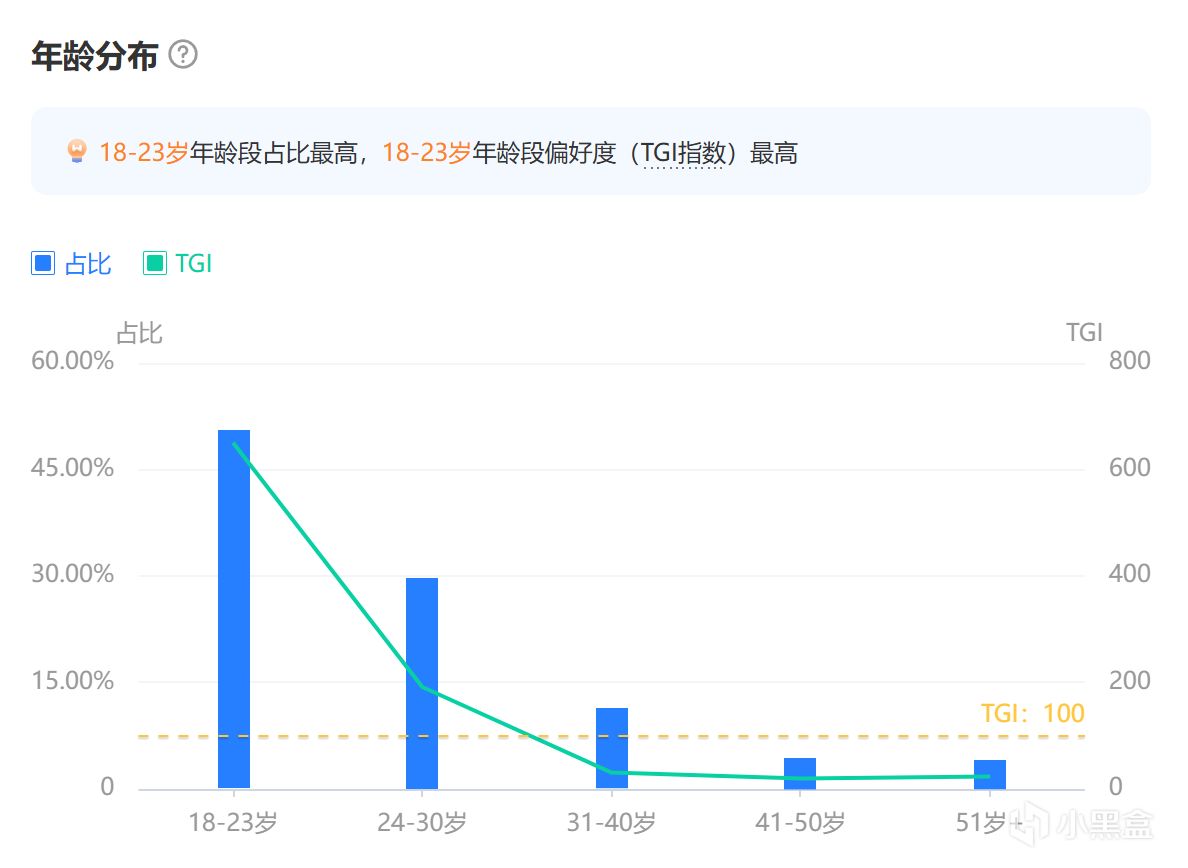Click the TGI: 100 reference line label
This screenshot has height=868, width=1188.
(x=1032, y=713)
